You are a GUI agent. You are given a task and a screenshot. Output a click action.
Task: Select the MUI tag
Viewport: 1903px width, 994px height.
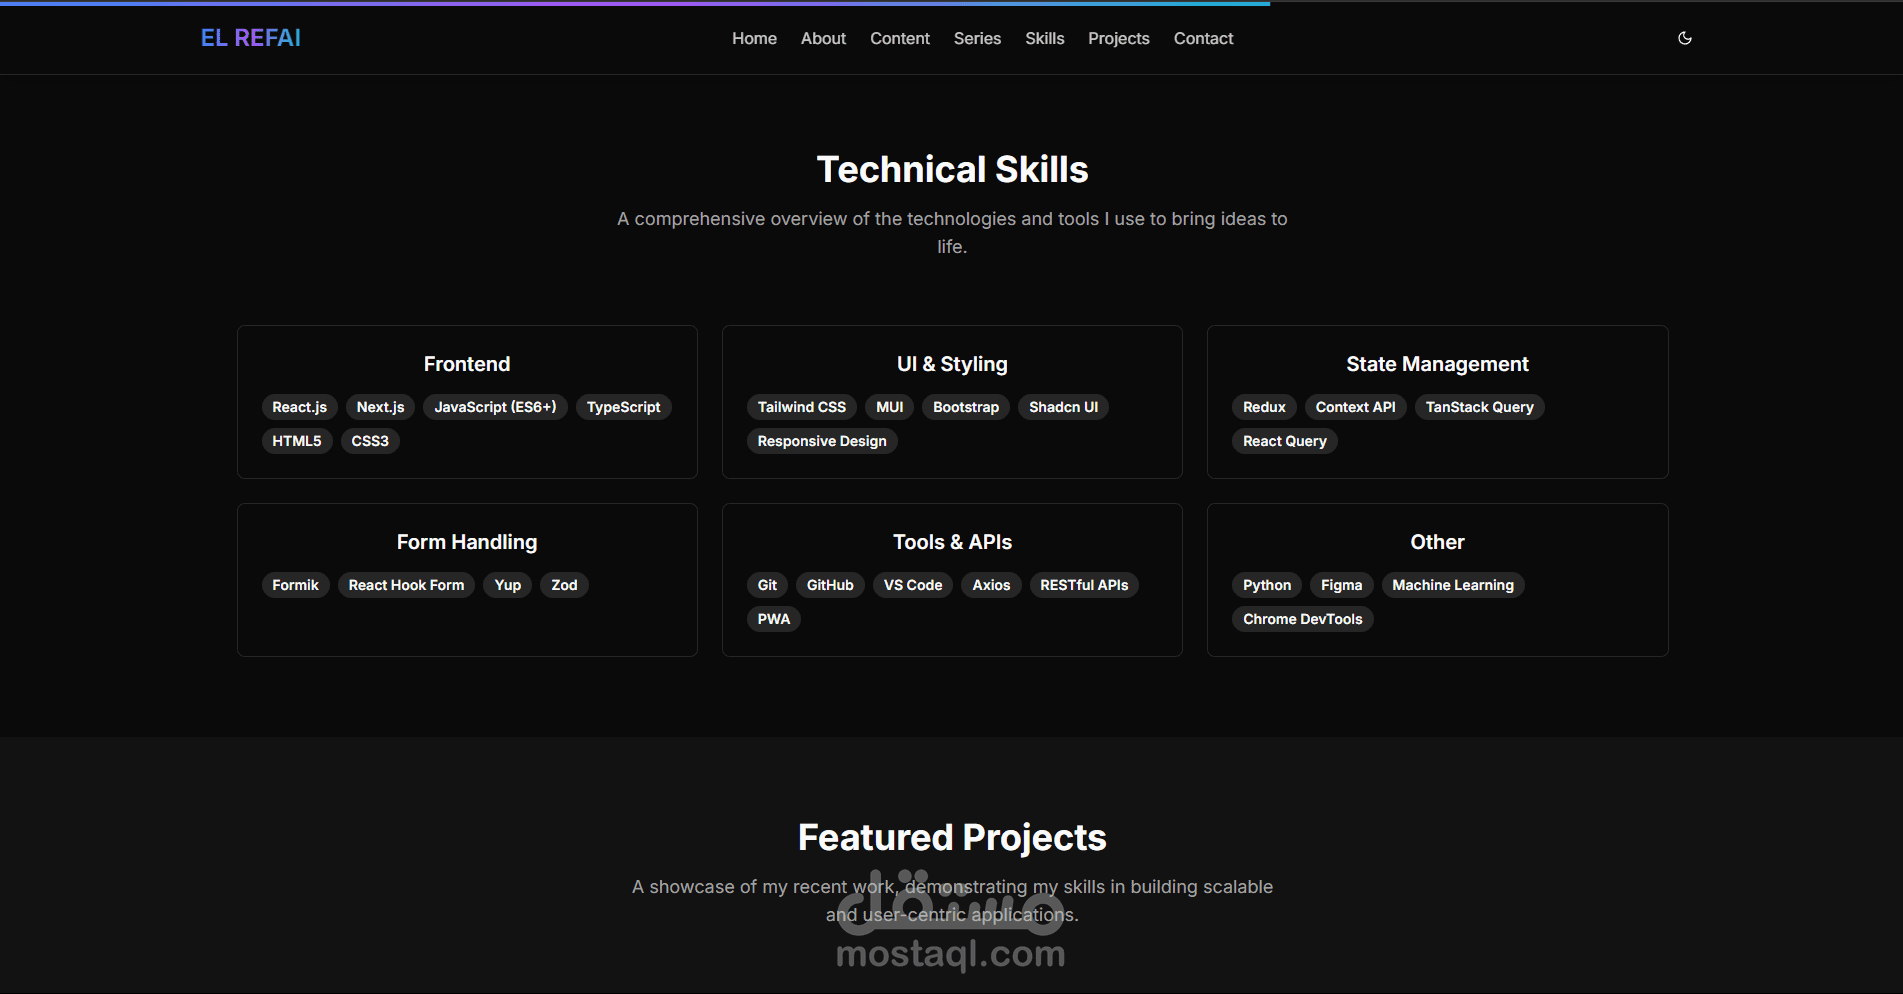[x=889, y=407]
